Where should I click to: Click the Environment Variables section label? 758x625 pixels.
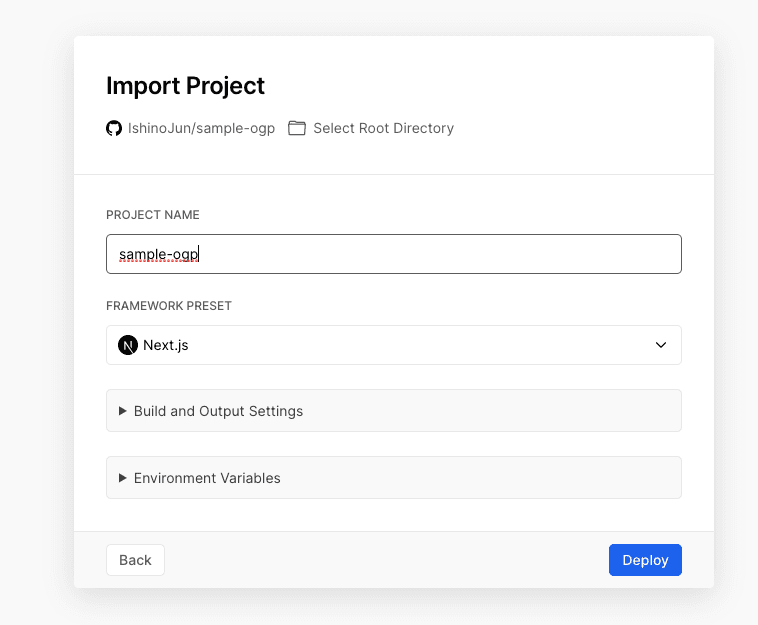pyautogui.click(x=207, y=478)
